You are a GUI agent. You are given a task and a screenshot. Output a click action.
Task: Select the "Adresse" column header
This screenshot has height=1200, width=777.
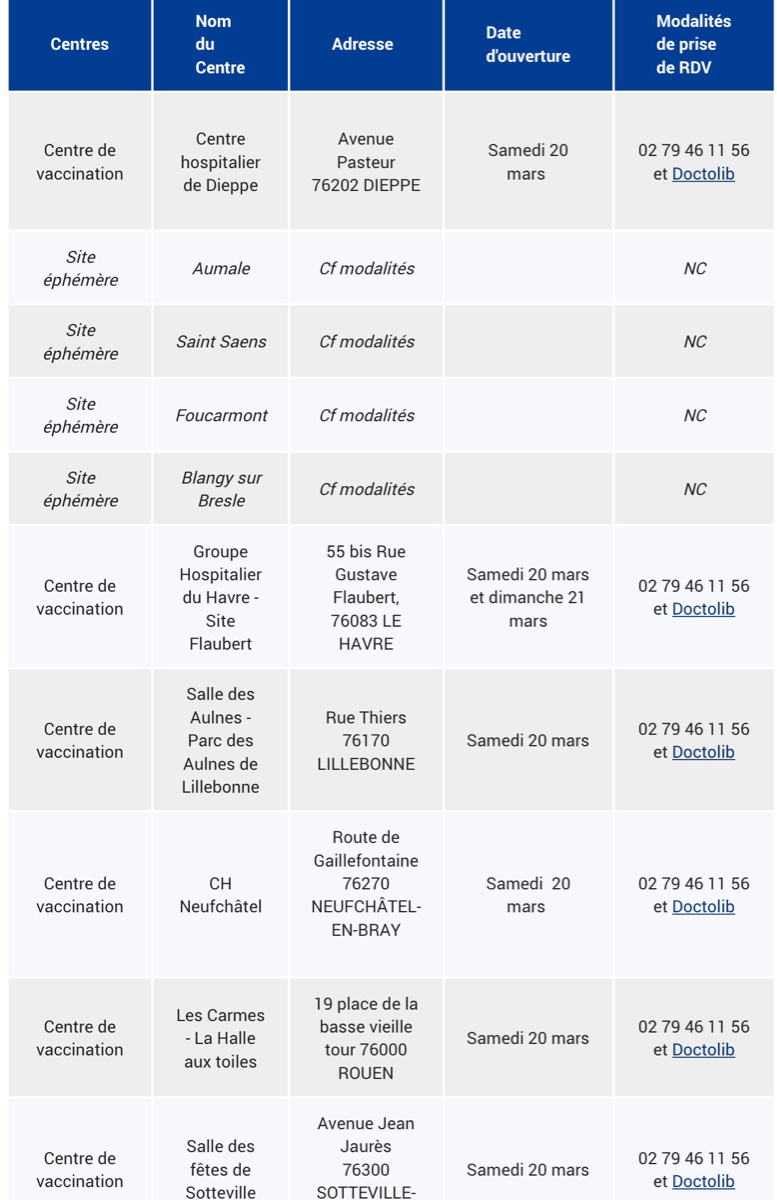362,44
